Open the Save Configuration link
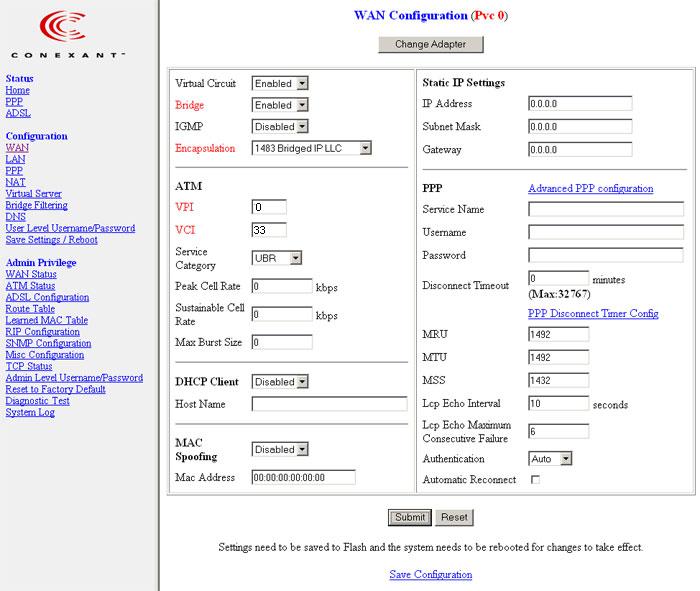 431,574
